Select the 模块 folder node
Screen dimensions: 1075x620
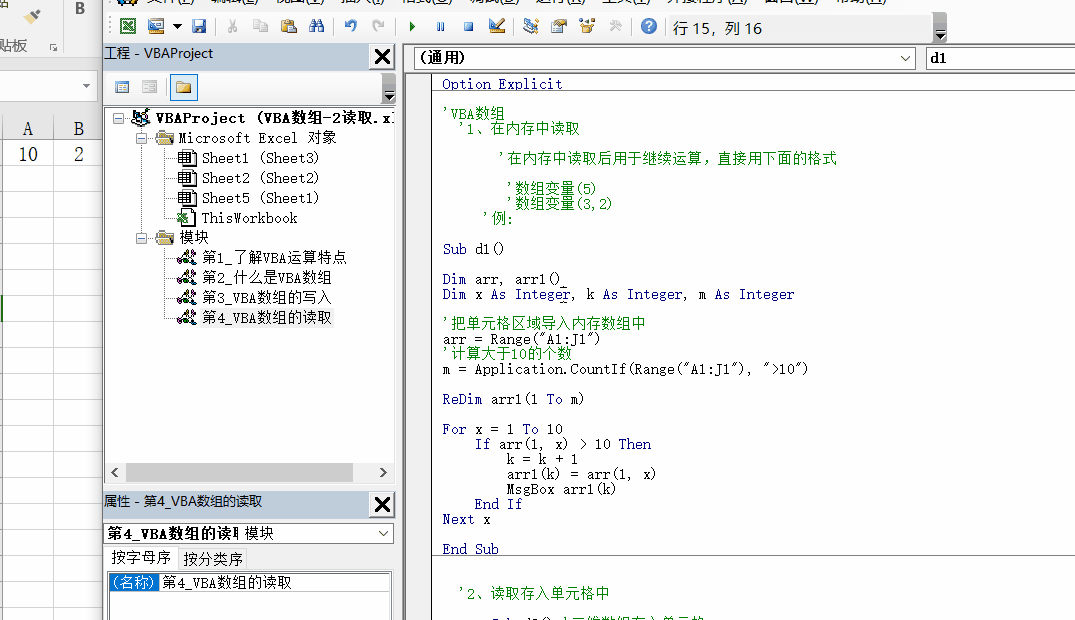click(193, 237)
